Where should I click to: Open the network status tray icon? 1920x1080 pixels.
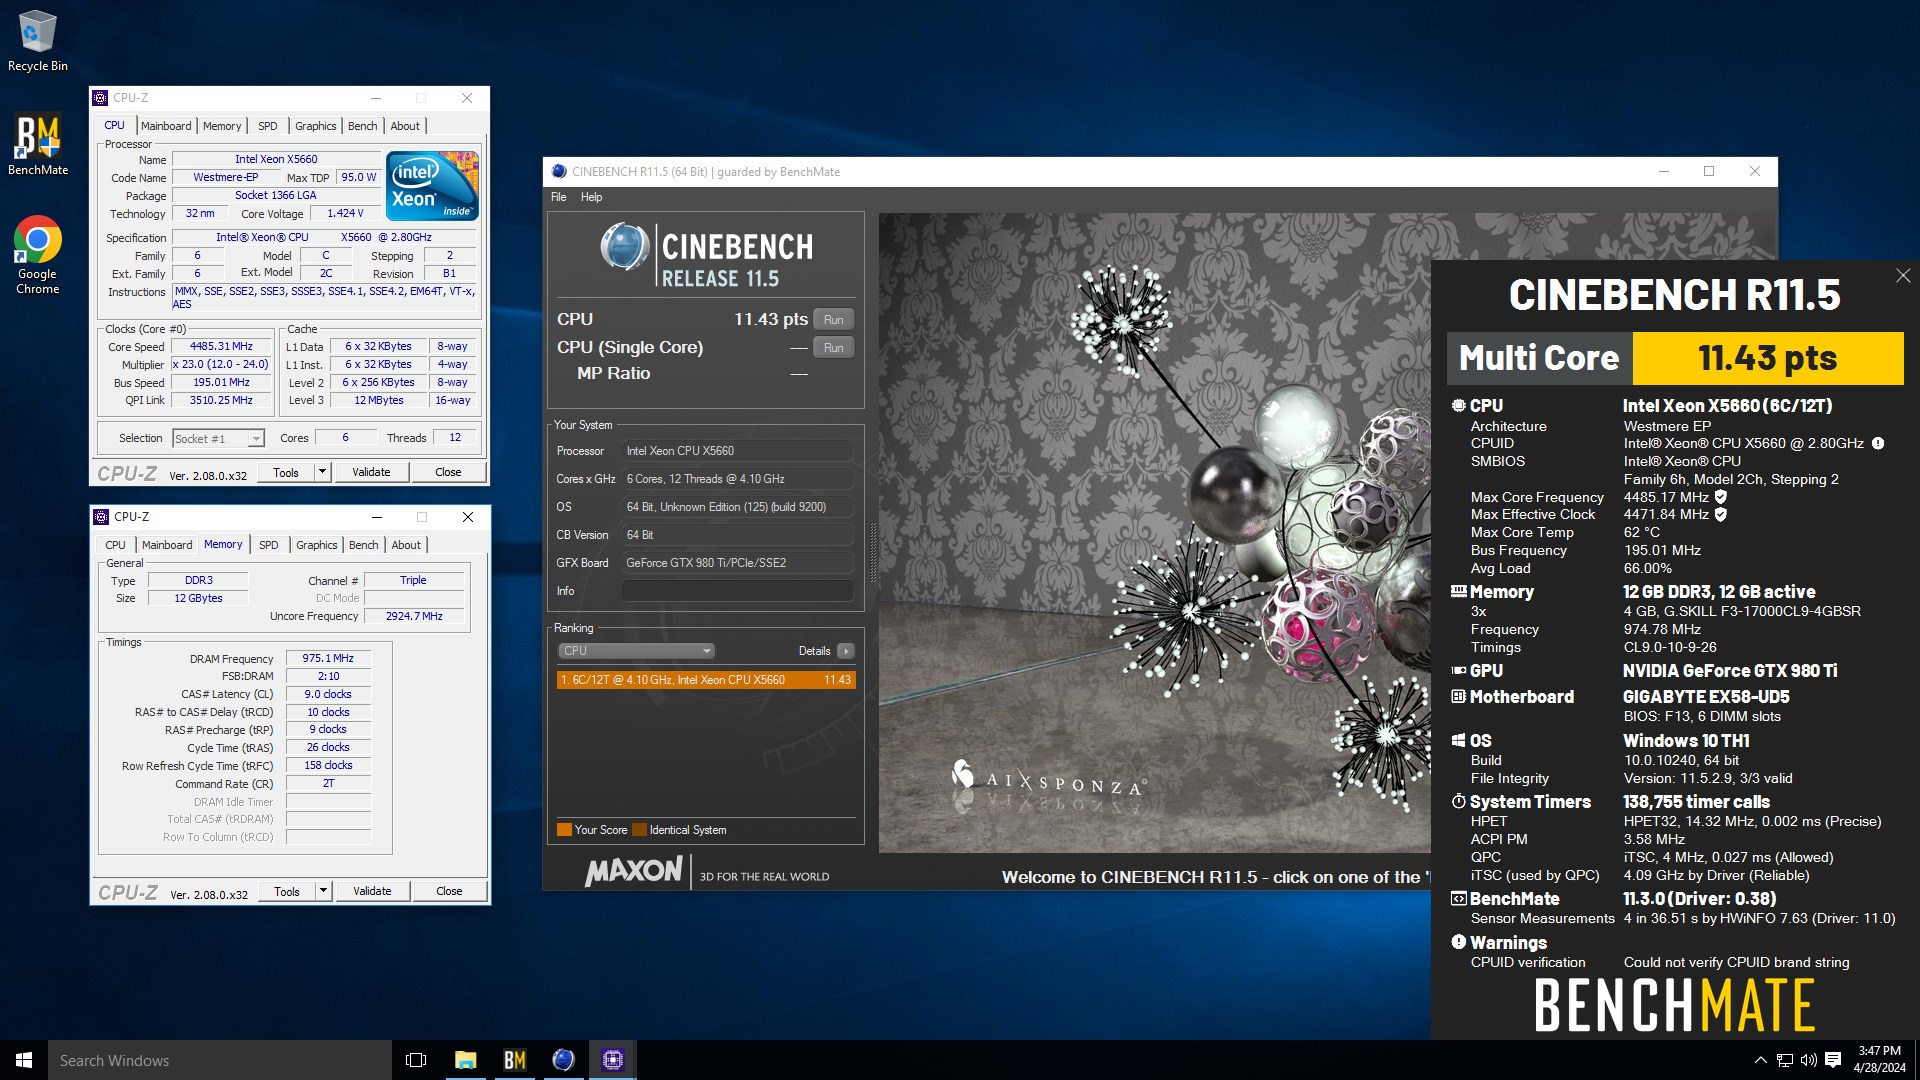point(1785,1060)
